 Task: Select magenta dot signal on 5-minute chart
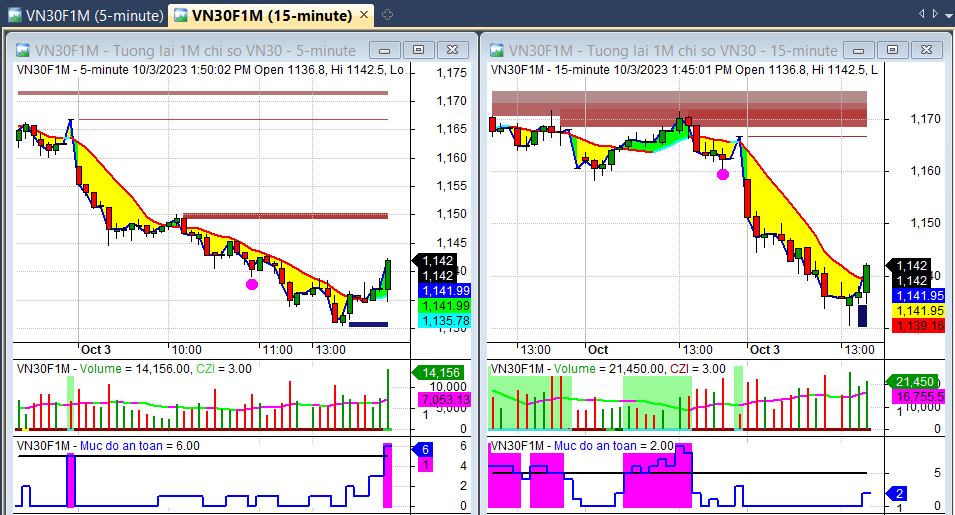click(x=251, y=284)
